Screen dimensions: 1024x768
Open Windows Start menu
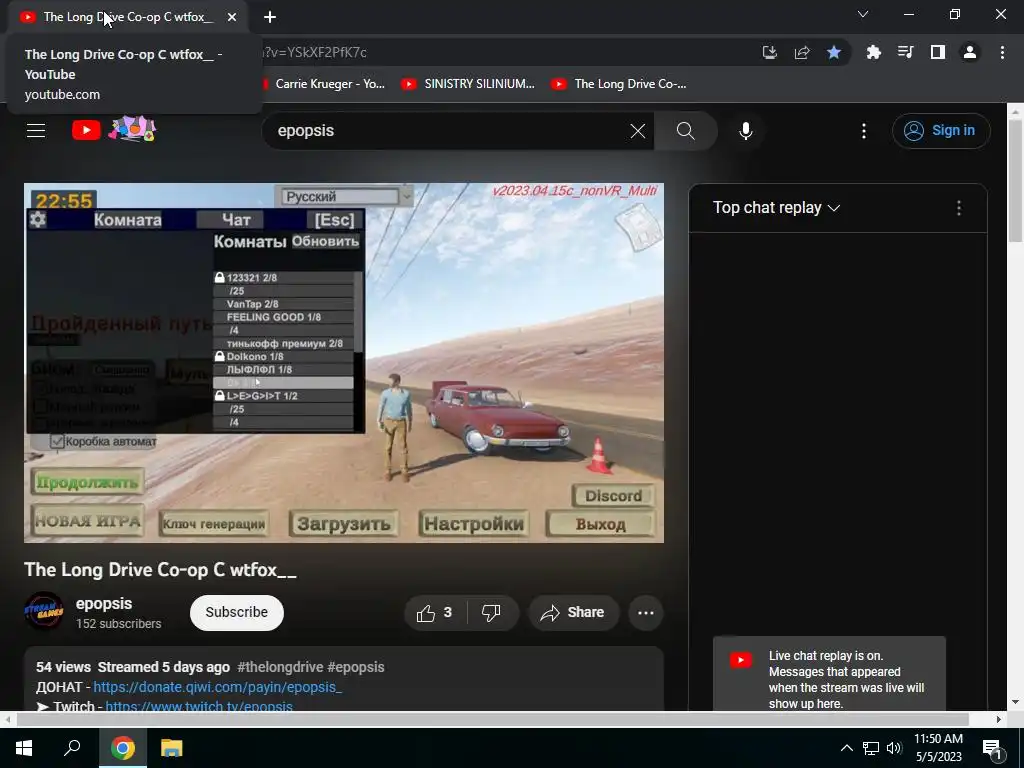coord(24,748)
